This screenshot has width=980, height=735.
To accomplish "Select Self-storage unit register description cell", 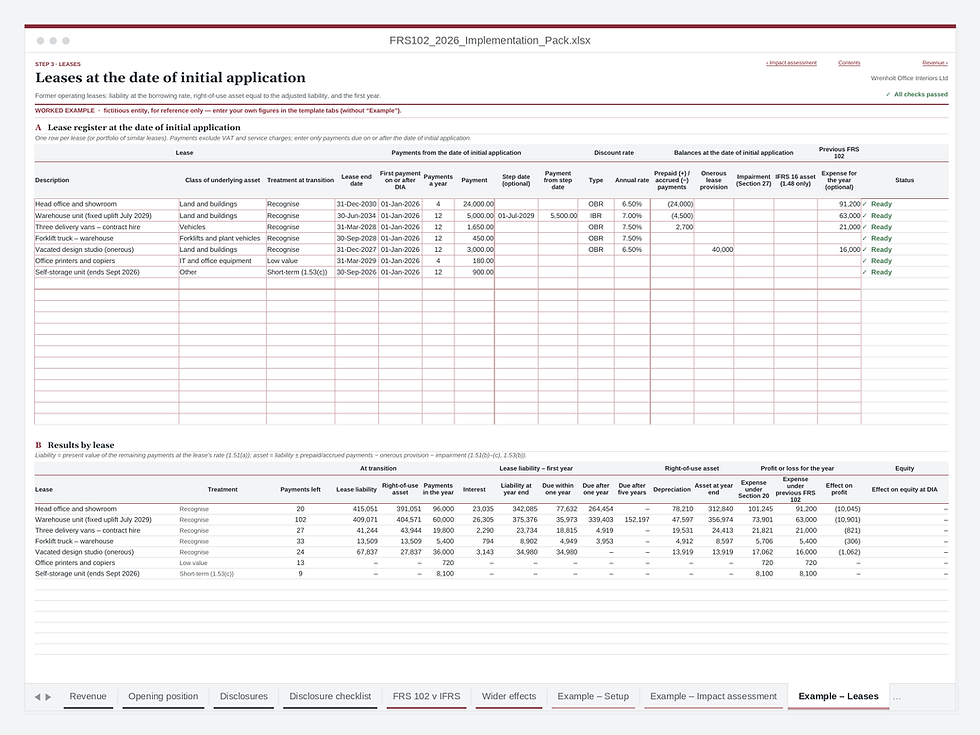I will click(106, 272).
